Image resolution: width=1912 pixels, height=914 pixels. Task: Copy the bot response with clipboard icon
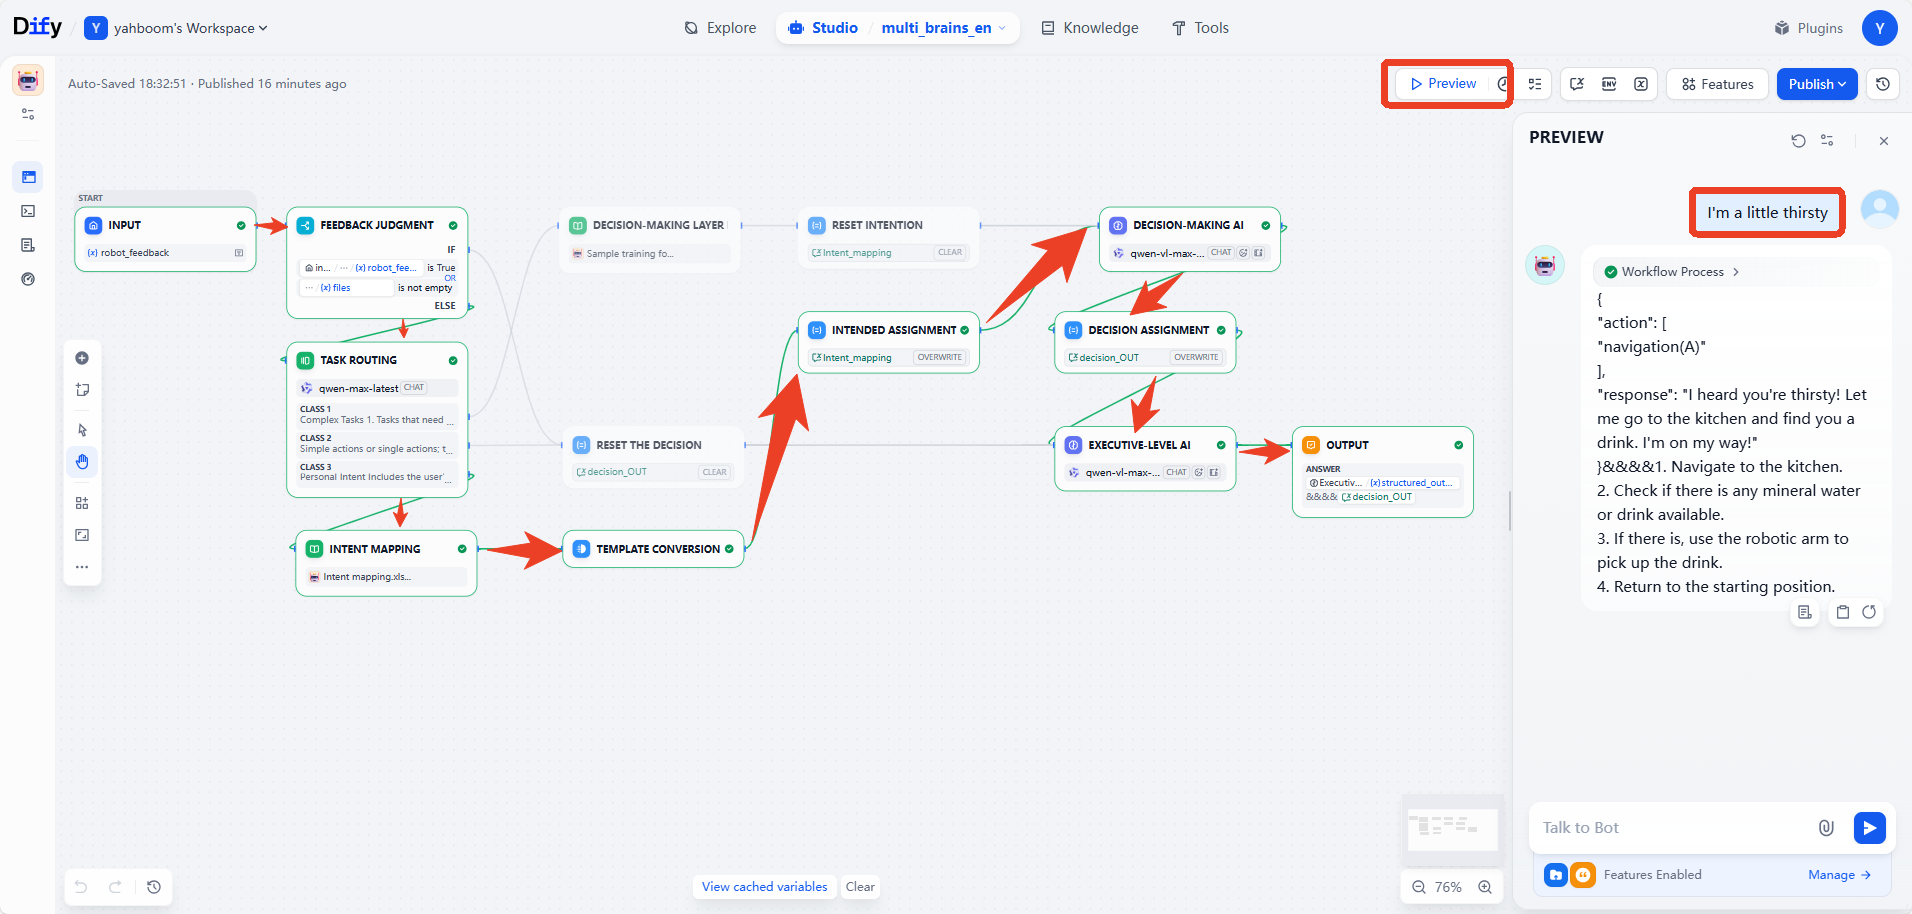[1842, 612]
